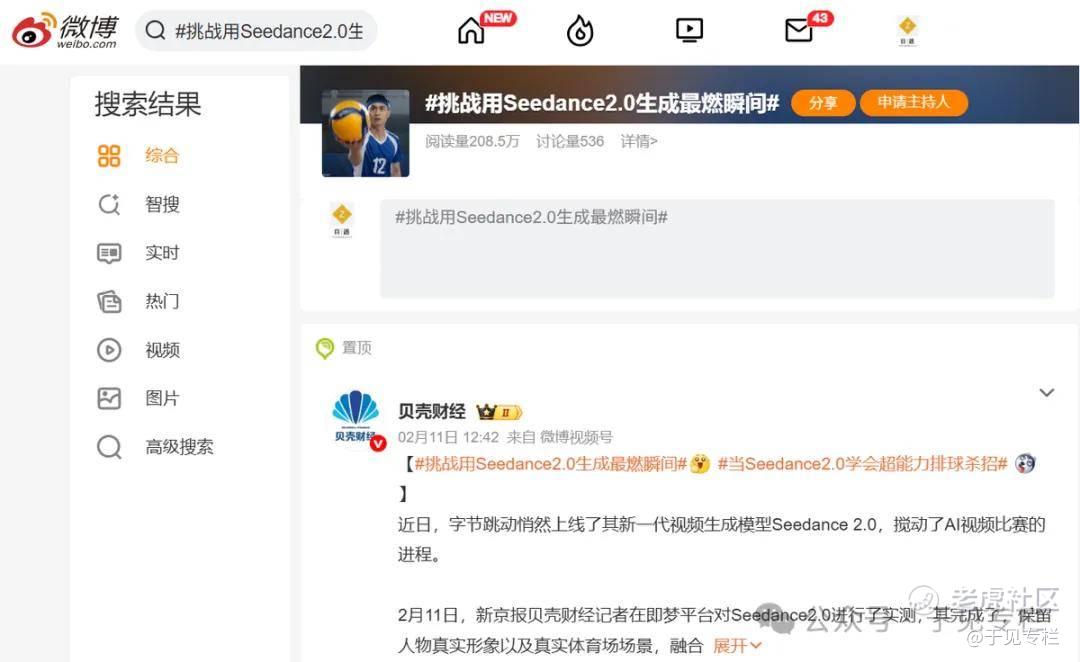Select the 图片 image icon
Screen dimensions: 1080x662
pos(109,398)
